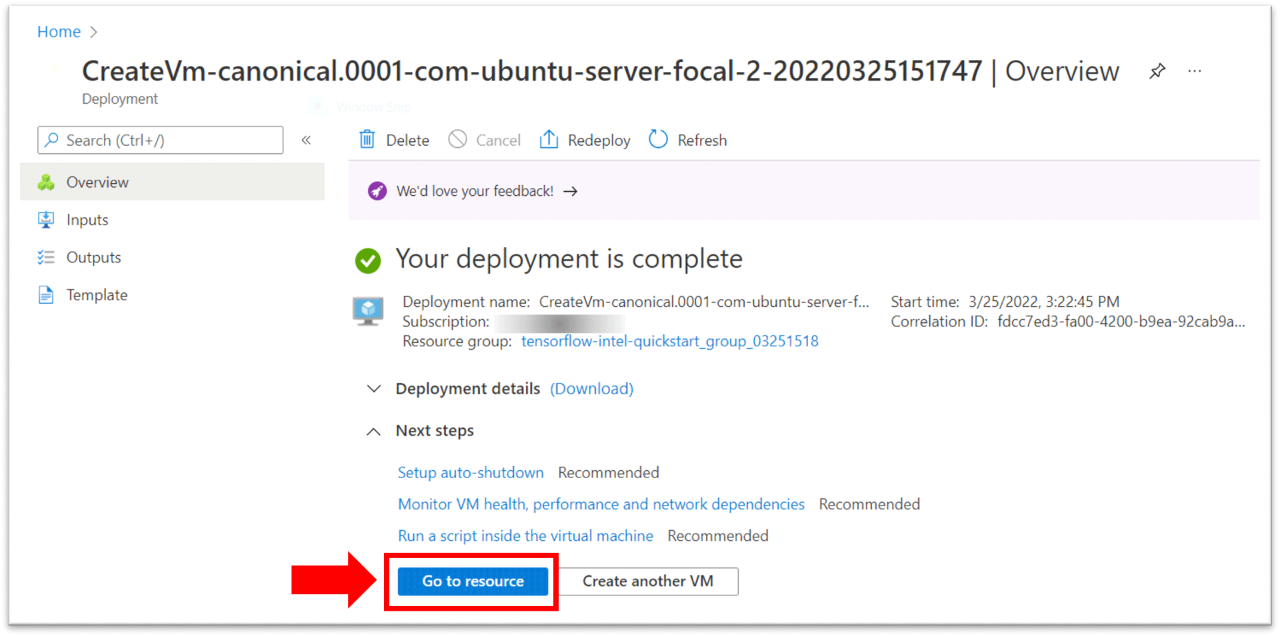1280x636 pixels.
Task: Click the Deployment name value text
Action: click(704, 302)
